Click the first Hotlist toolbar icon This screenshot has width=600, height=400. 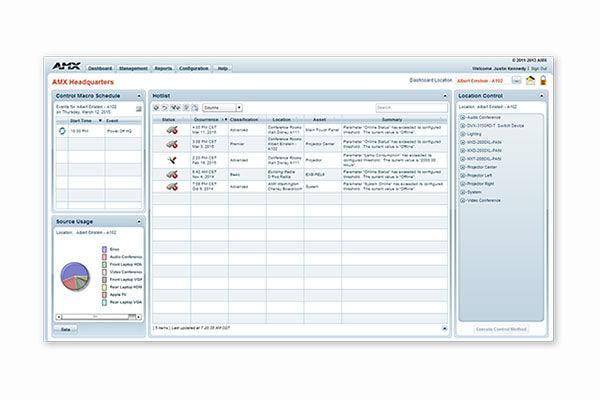click(156, 108)
